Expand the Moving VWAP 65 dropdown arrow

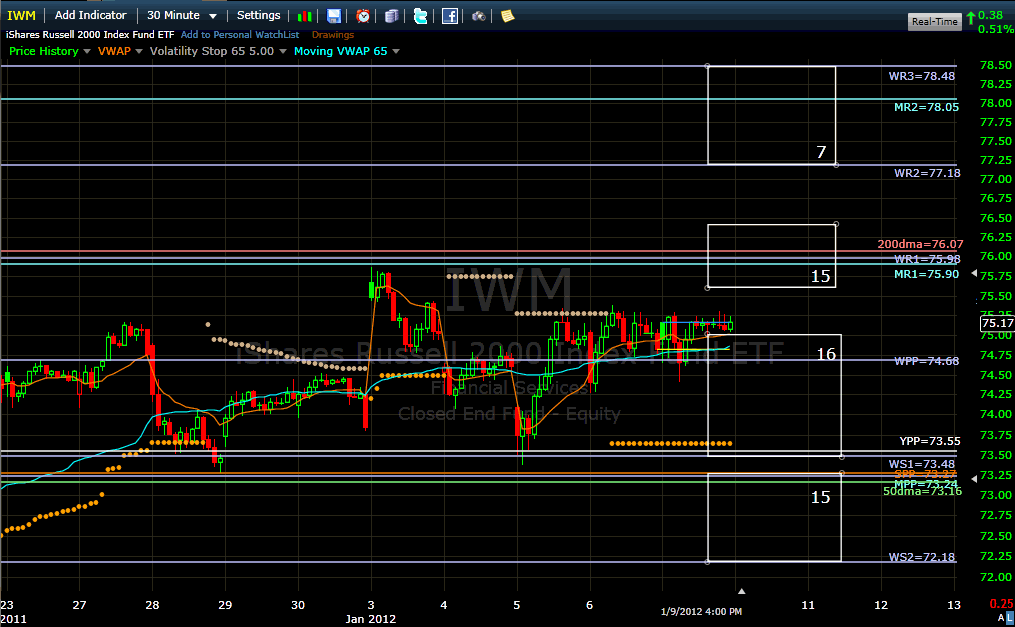coord(396,51)
